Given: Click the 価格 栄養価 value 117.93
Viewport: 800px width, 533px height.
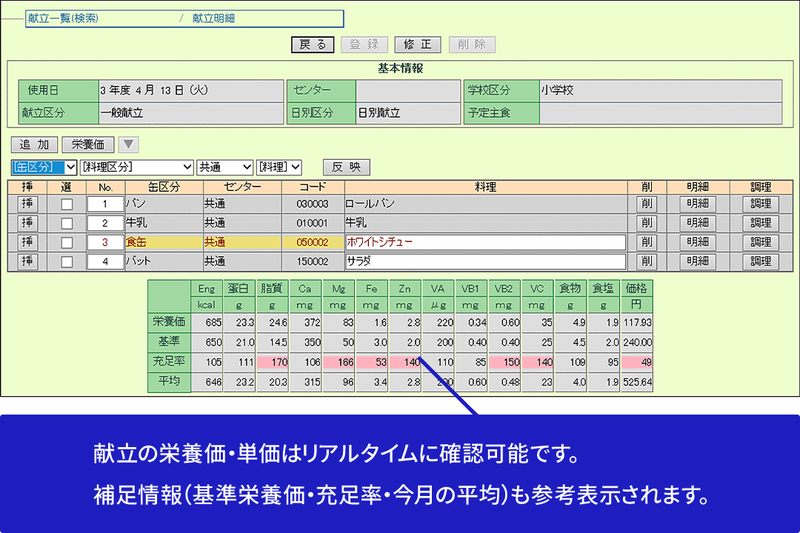Looking at the screenshot, I should 637,323.
